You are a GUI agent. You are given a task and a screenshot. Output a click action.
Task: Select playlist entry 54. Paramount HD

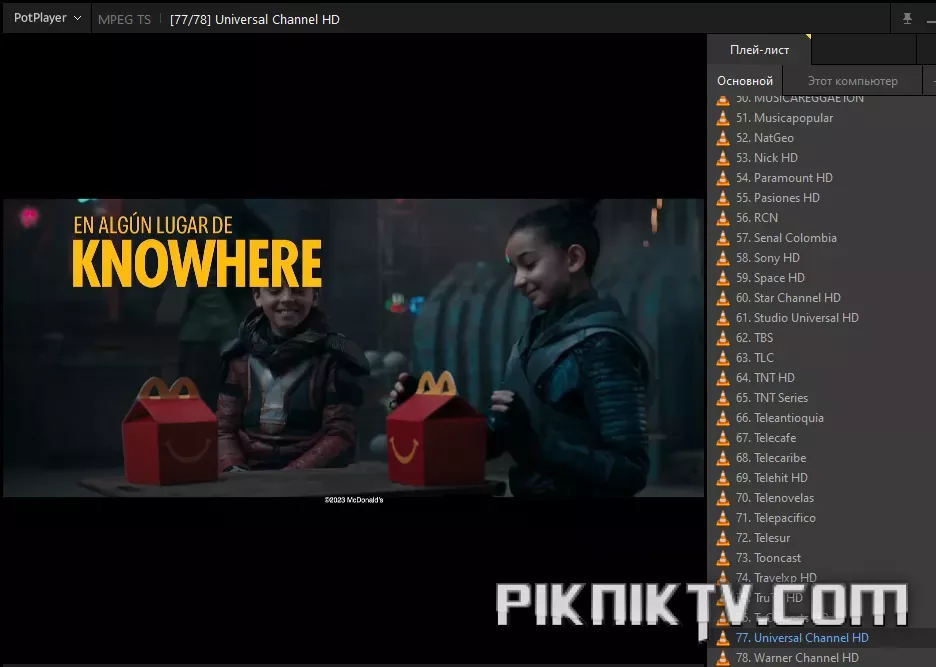pos(821,178)
